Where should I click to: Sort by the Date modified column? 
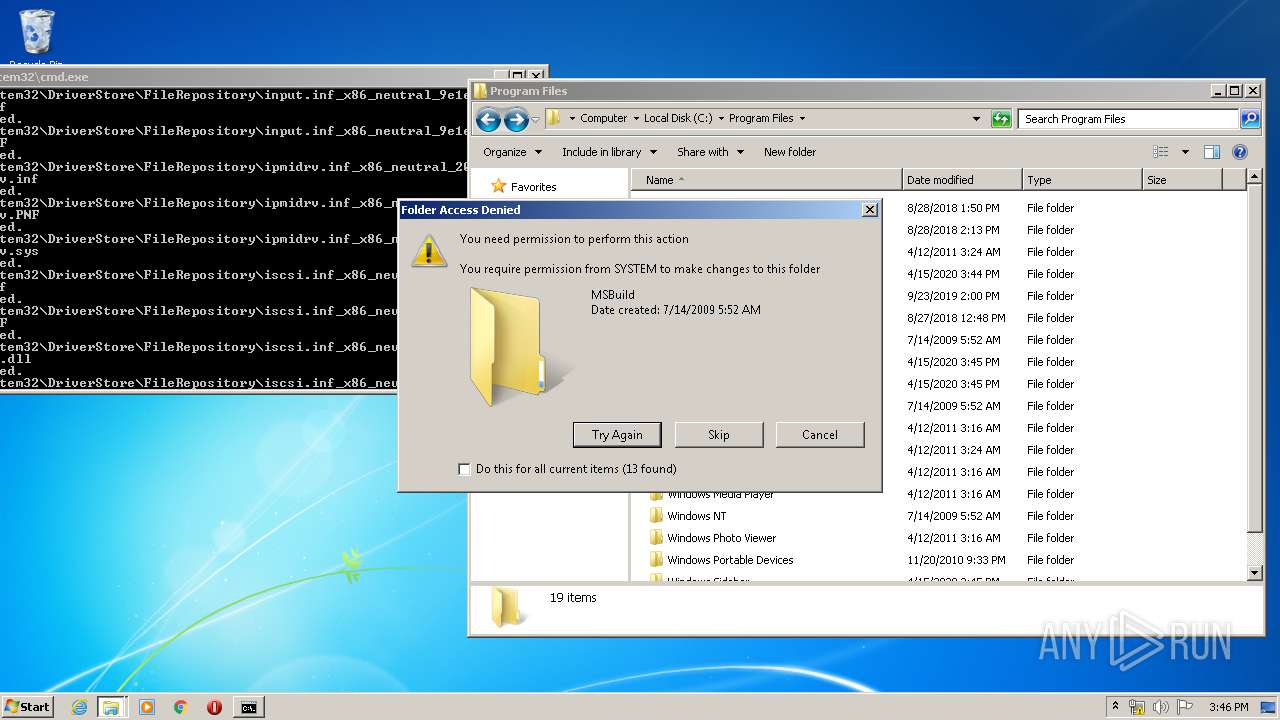tap(962, 180)
